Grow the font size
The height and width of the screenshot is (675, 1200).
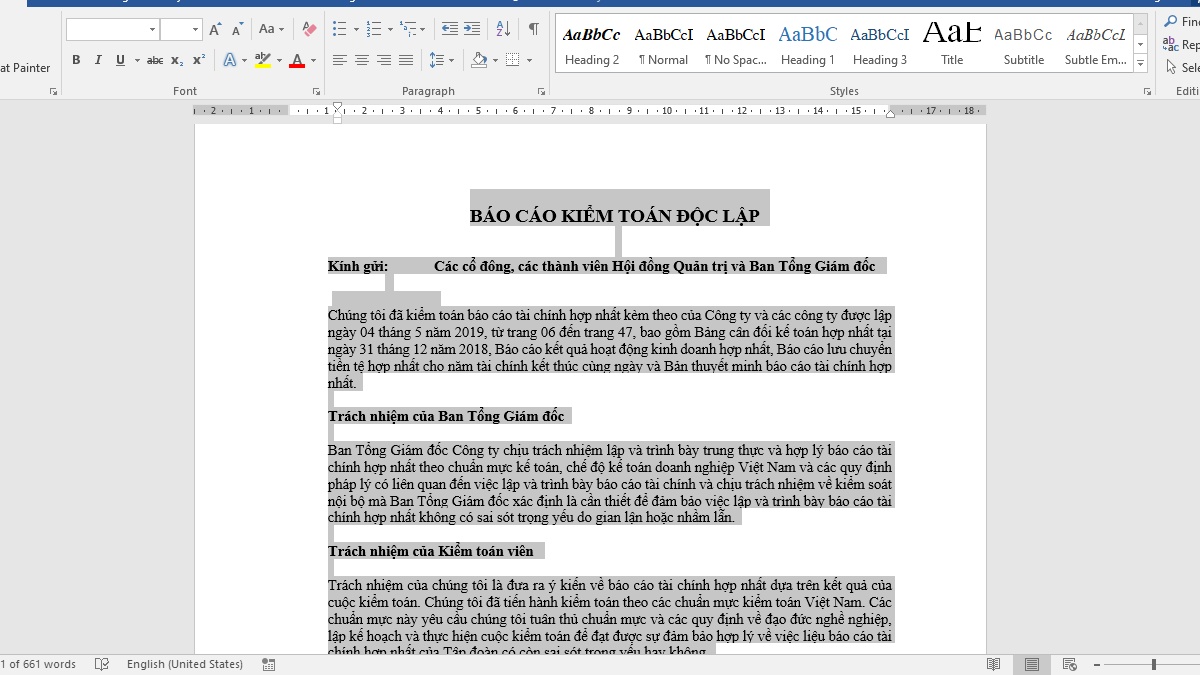(215, 29)
